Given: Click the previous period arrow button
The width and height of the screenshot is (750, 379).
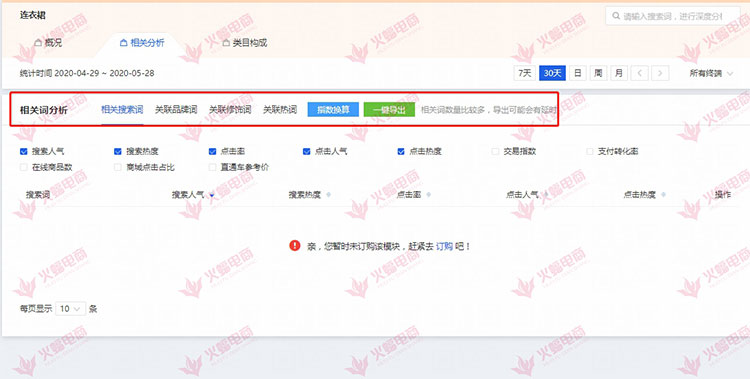Looking at the screenshot, I should pyautogui.click(x=640, y=73).
